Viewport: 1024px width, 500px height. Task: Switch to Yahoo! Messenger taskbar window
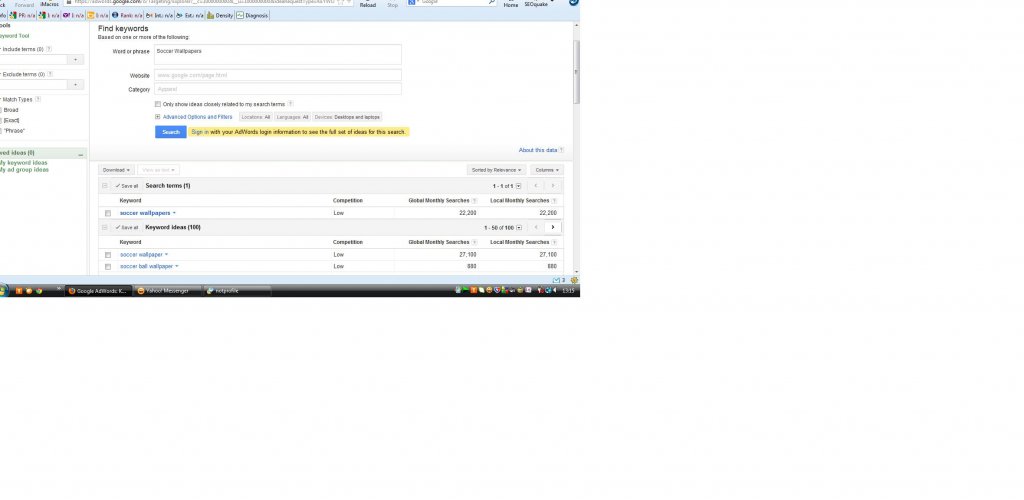click(168, 291)
